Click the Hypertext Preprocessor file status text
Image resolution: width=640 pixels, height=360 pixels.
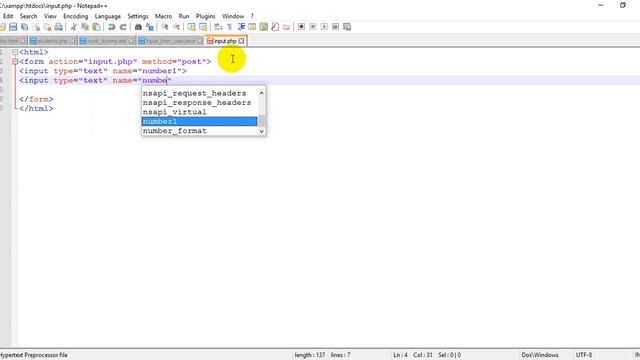click(x=34, y=355)
